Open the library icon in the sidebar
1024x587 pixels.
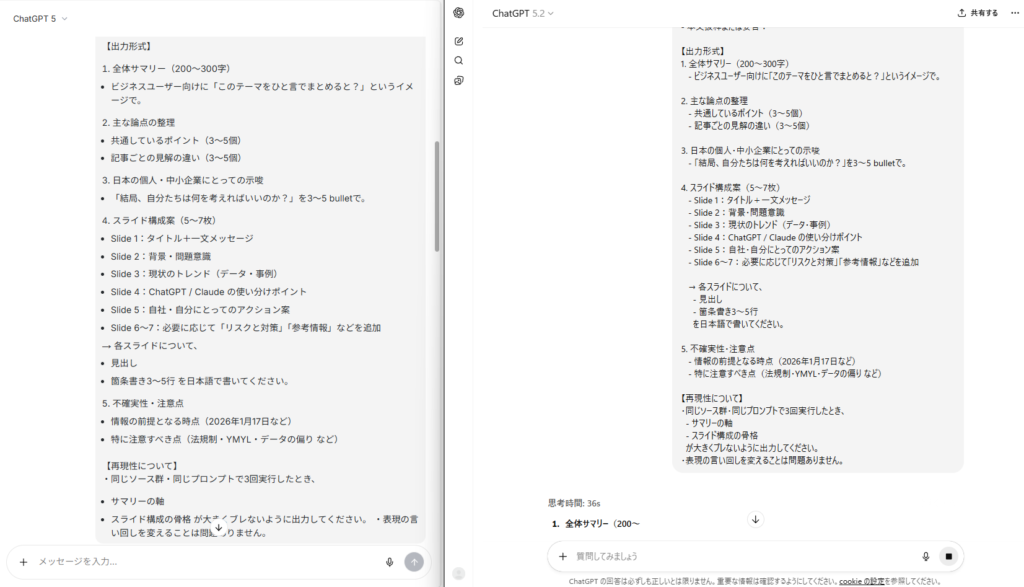(x=458, y=80)
